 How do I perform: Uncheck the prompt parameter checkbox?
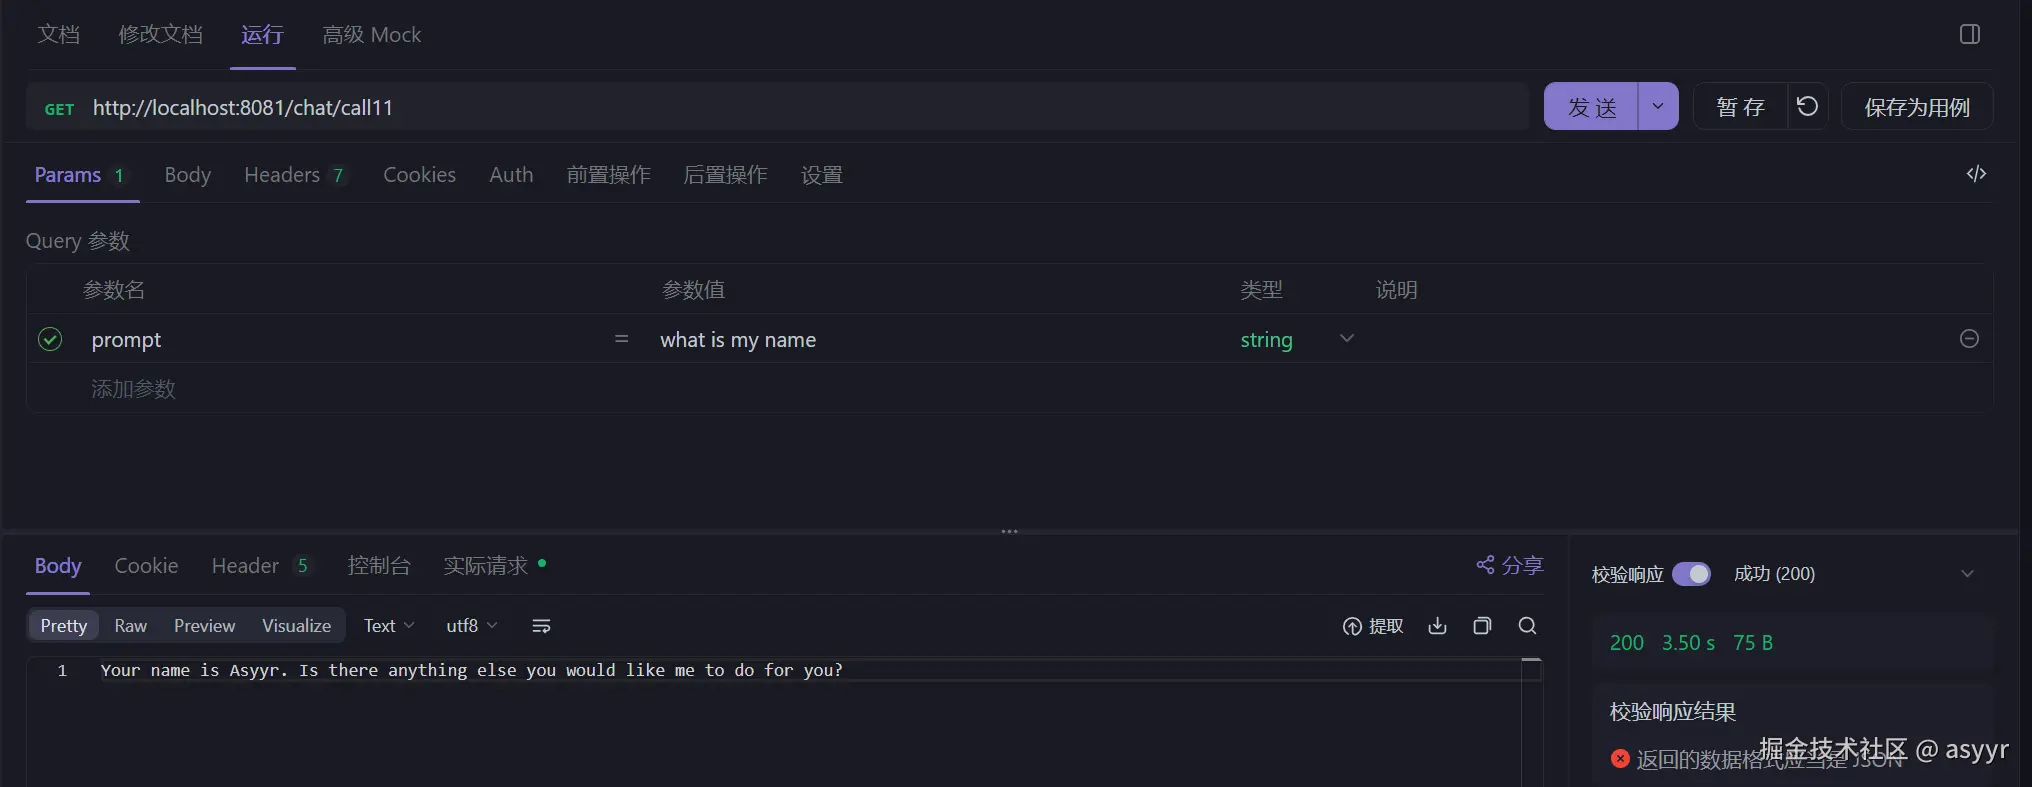point(50,340)
